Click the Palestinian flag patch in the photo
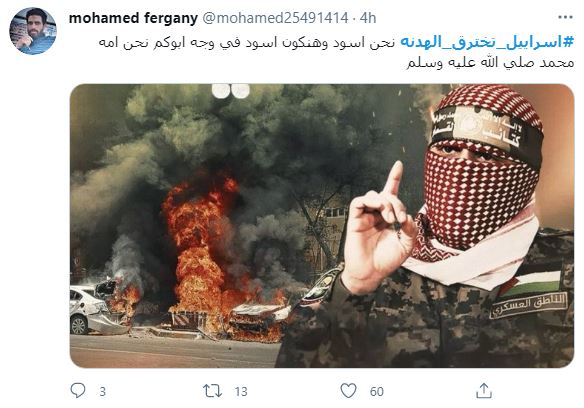Screen dimensions: 584x408 [x=533, y=282]
